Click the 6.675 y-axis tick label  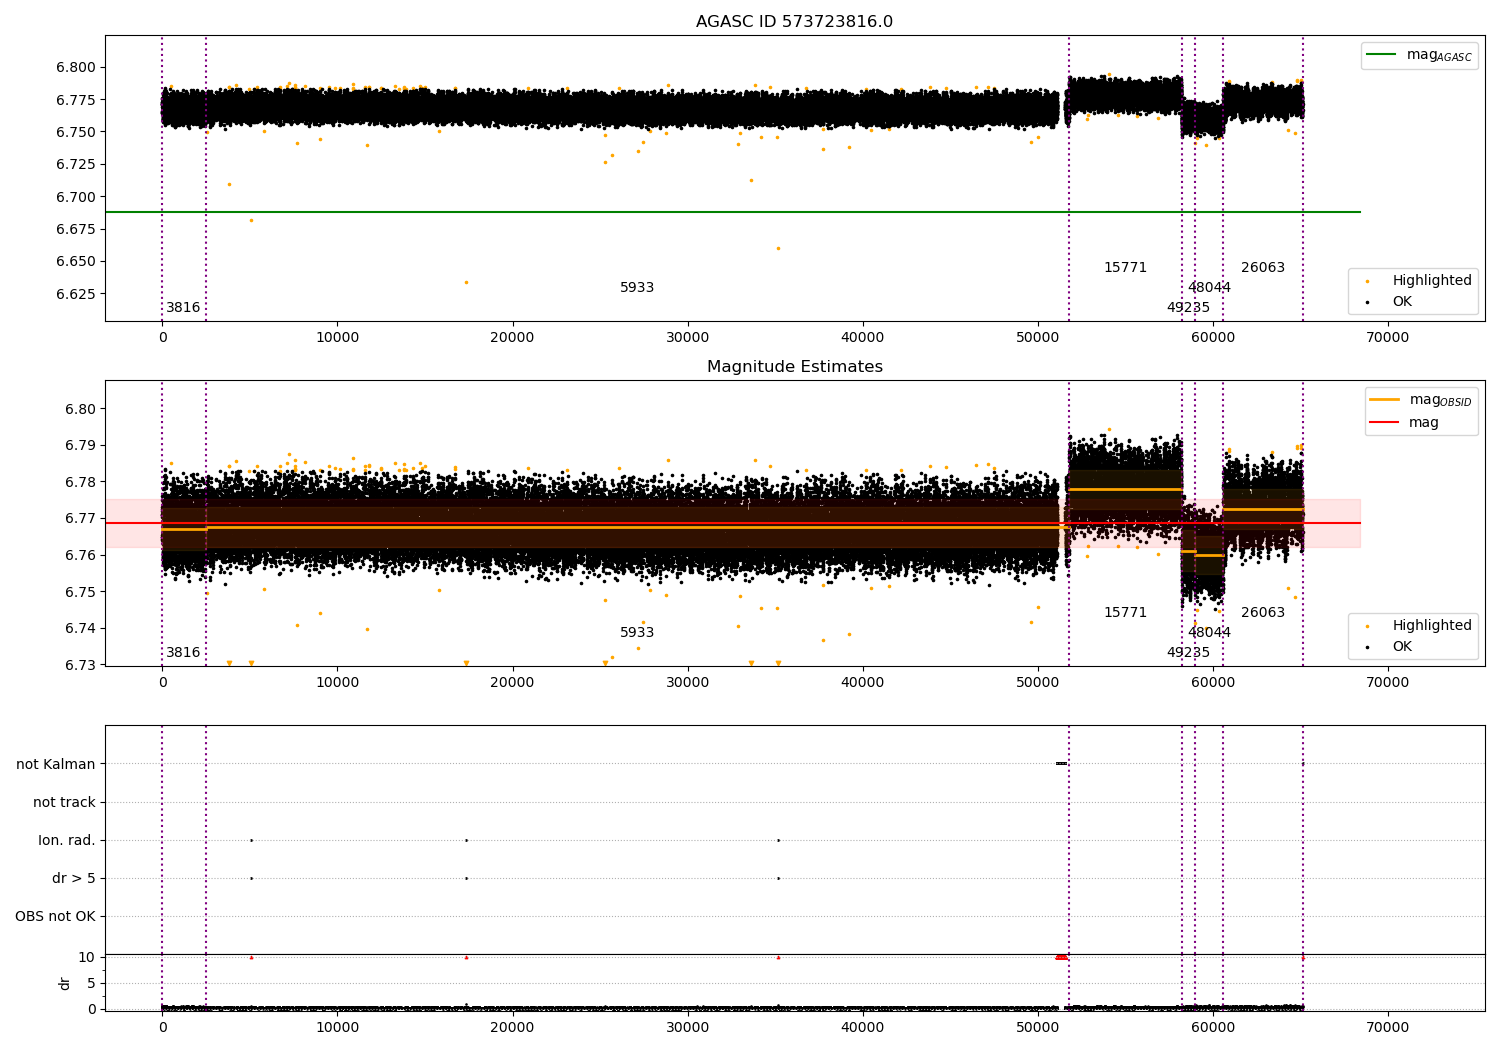76,229
